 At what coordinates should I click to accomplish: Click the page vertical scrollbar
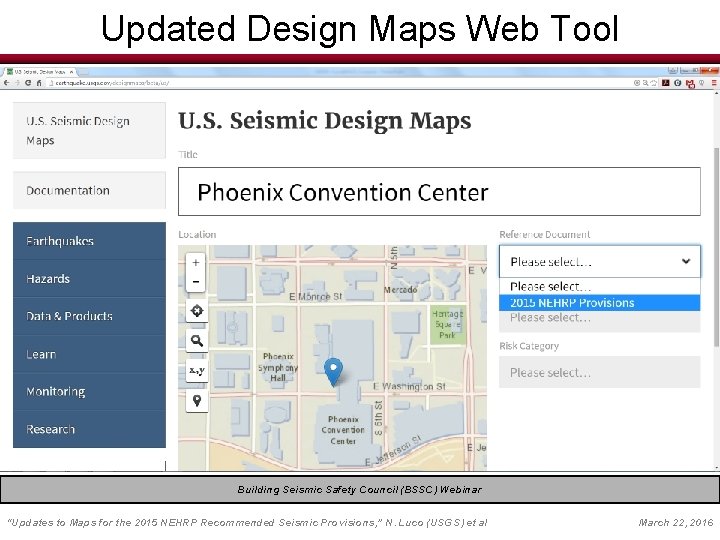point(716,248)
